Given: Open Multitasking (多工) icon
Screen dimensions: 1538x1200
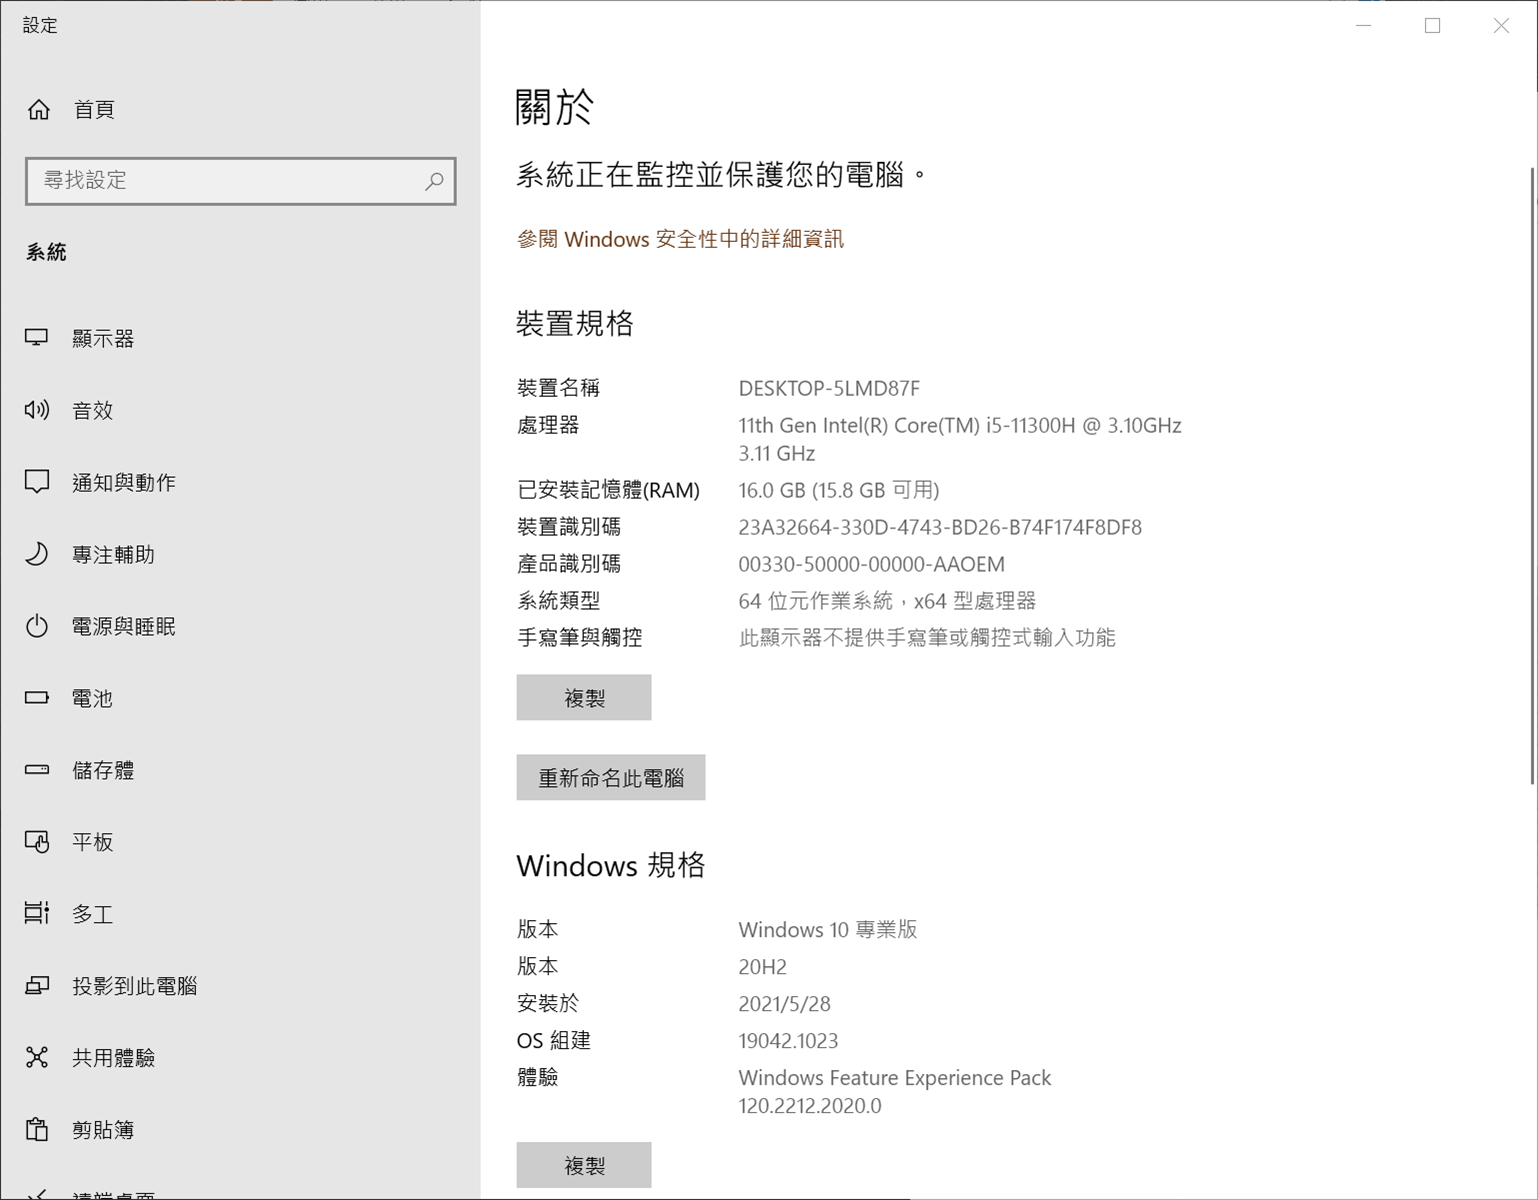Looking at the screenshot, I should coord(37,914).
